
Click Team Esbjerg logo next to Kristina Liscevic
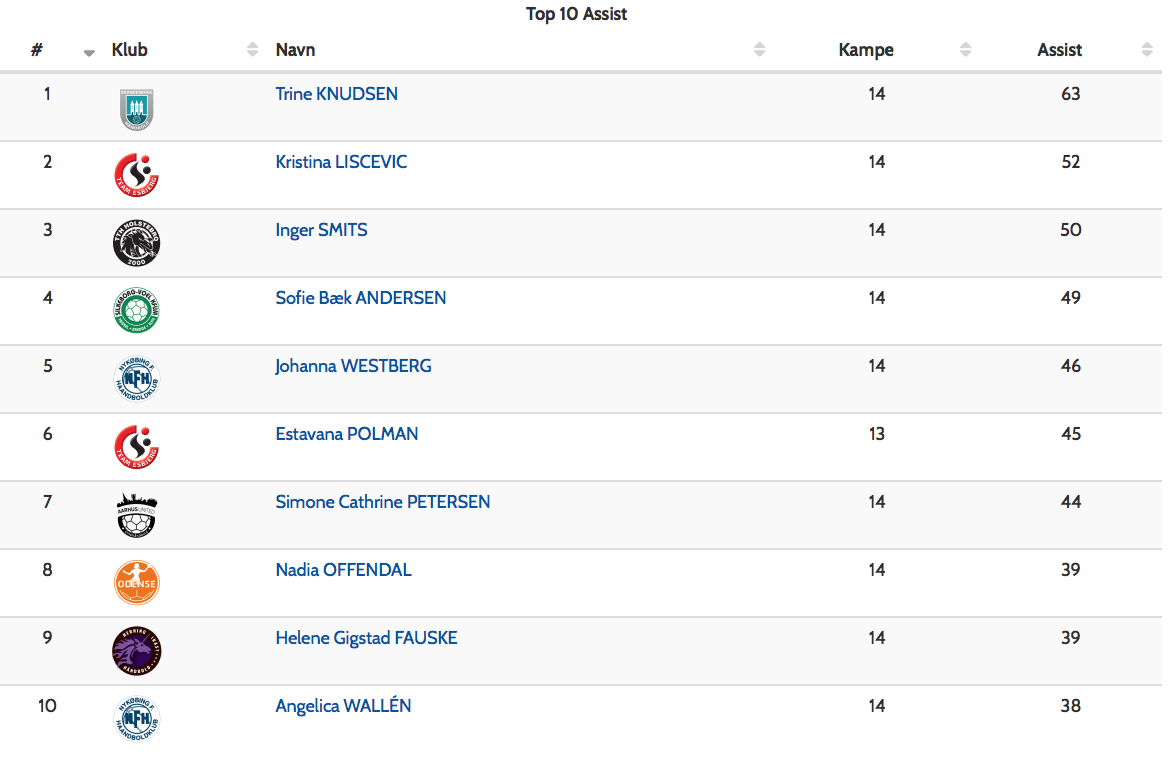[x=136, y=175]
